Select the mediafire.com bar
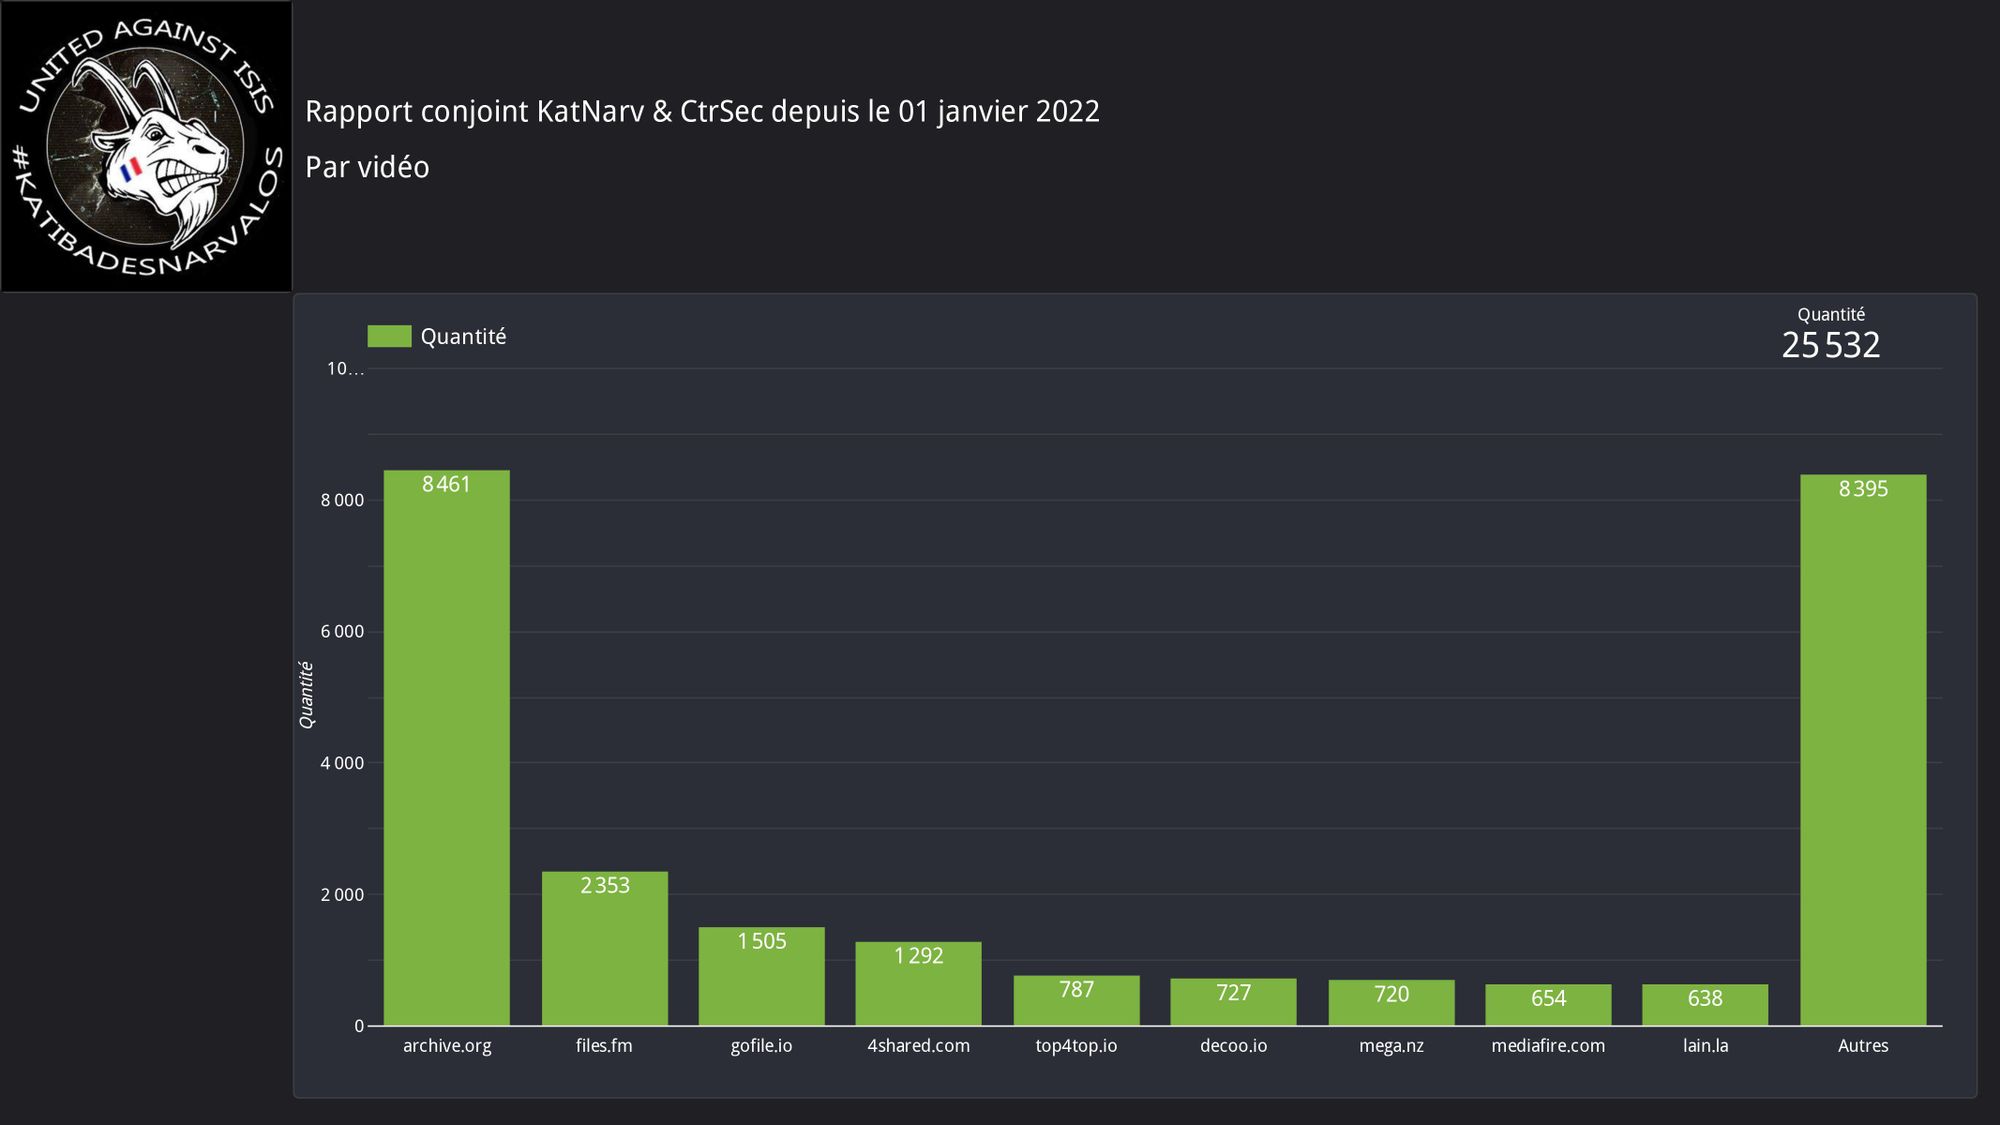The height and width of the screenshot is (1125, 2000). 1548,1005
